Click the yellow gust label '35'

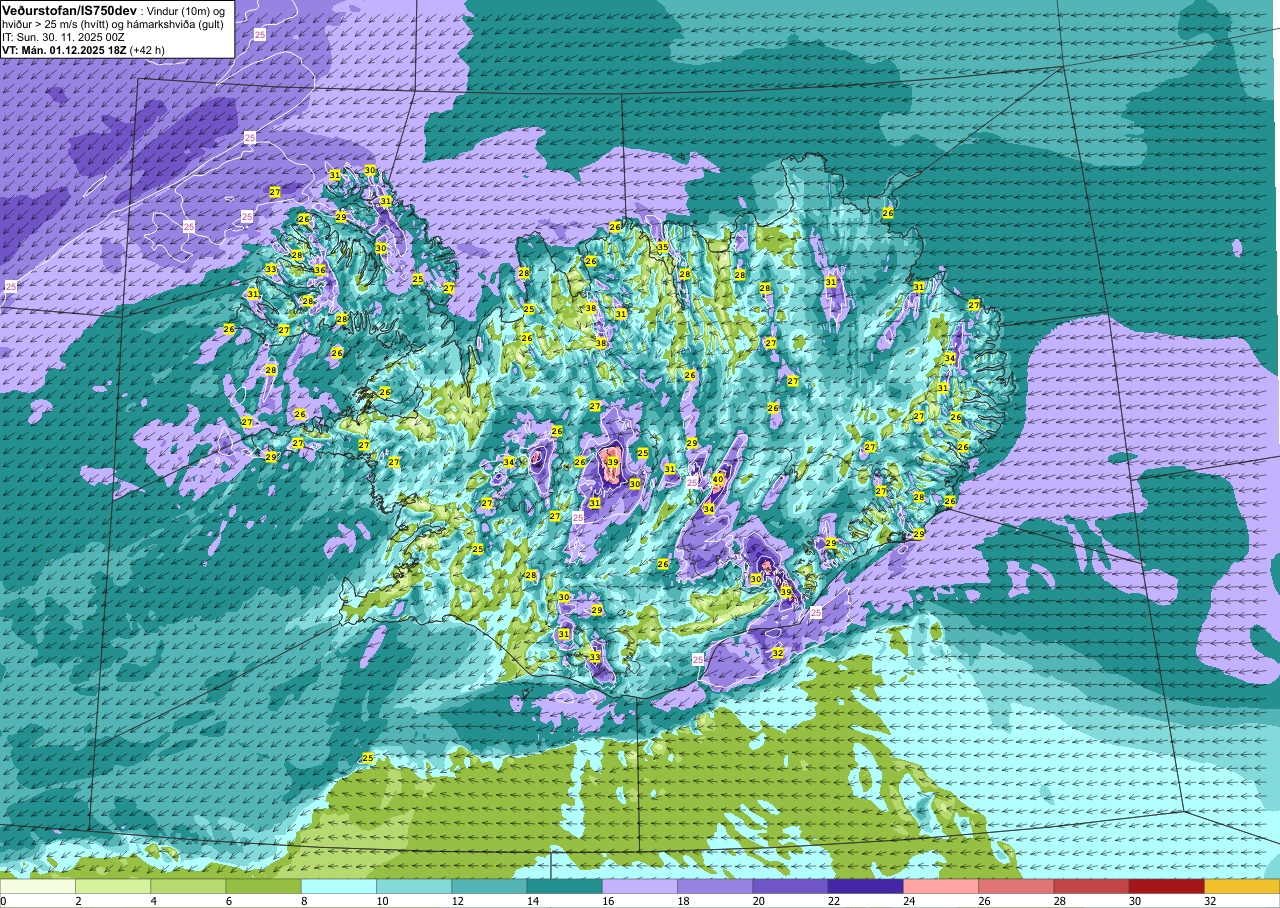pyautogui.click(x=662, y=247)
